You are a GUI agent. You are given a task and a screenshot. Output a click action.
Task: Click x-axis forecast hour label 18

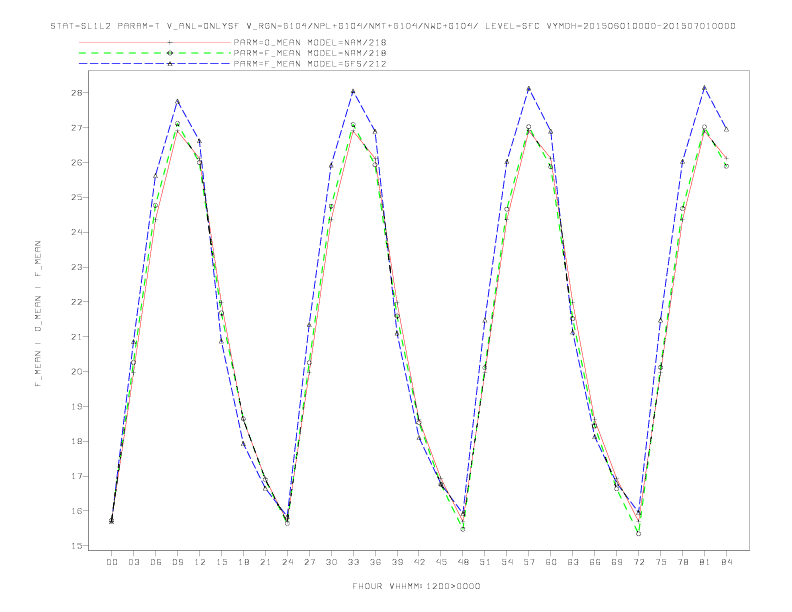(x=243, y=562)
